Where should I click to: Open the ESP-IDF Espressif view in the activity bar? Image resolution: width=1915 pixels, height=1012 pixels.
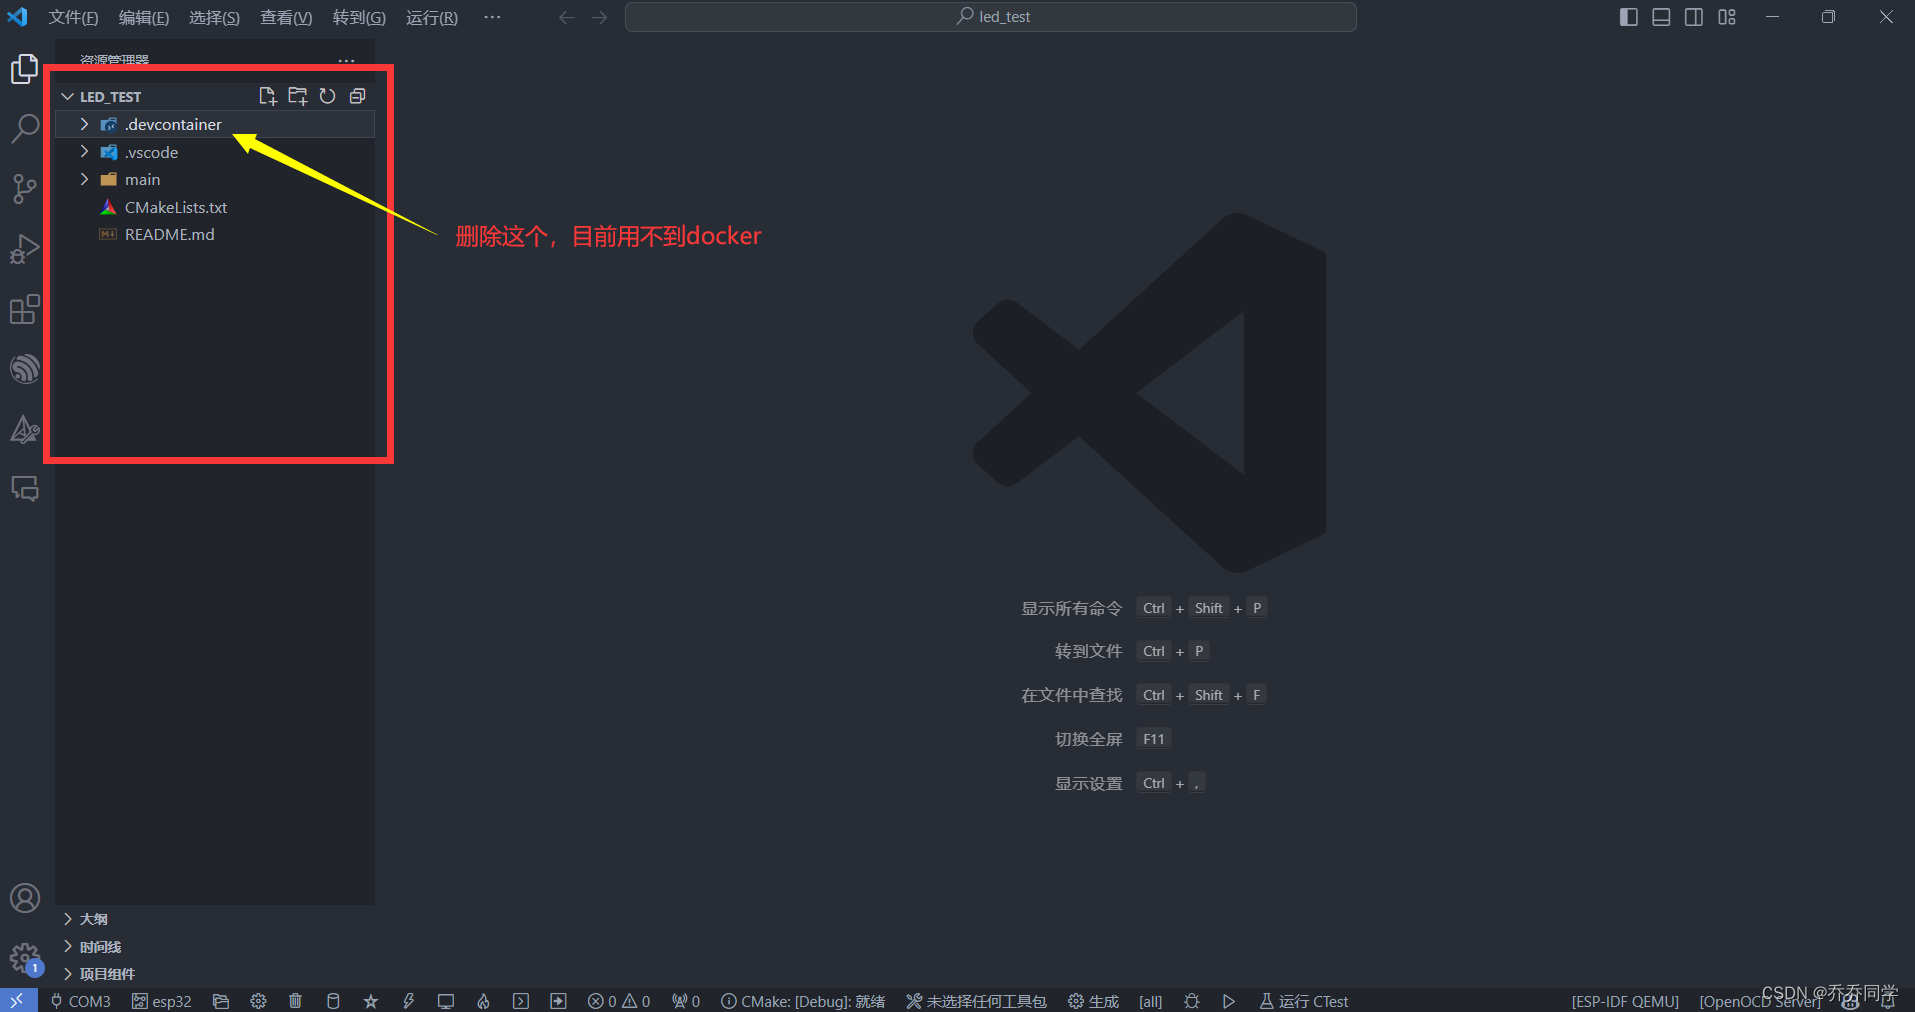[24, 369]
